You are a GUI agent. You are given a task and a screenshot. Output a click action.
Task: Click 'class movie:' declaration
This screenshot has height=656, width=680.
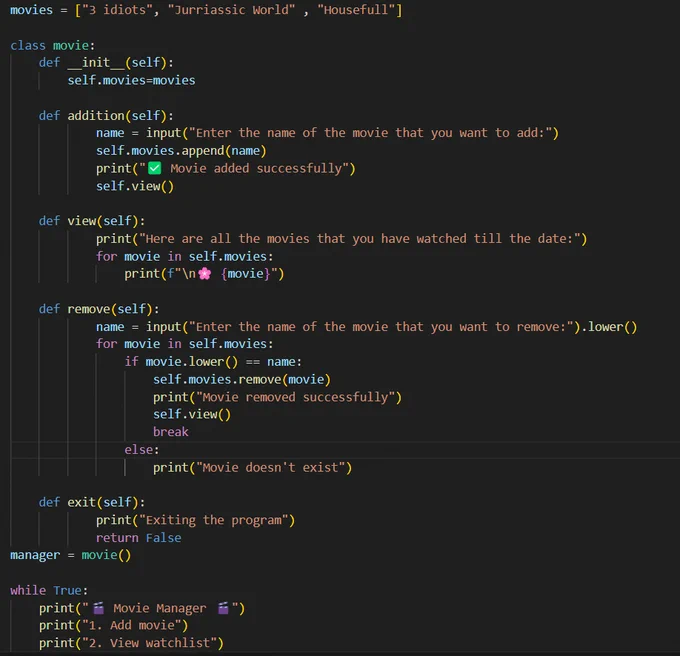[52, 46]
